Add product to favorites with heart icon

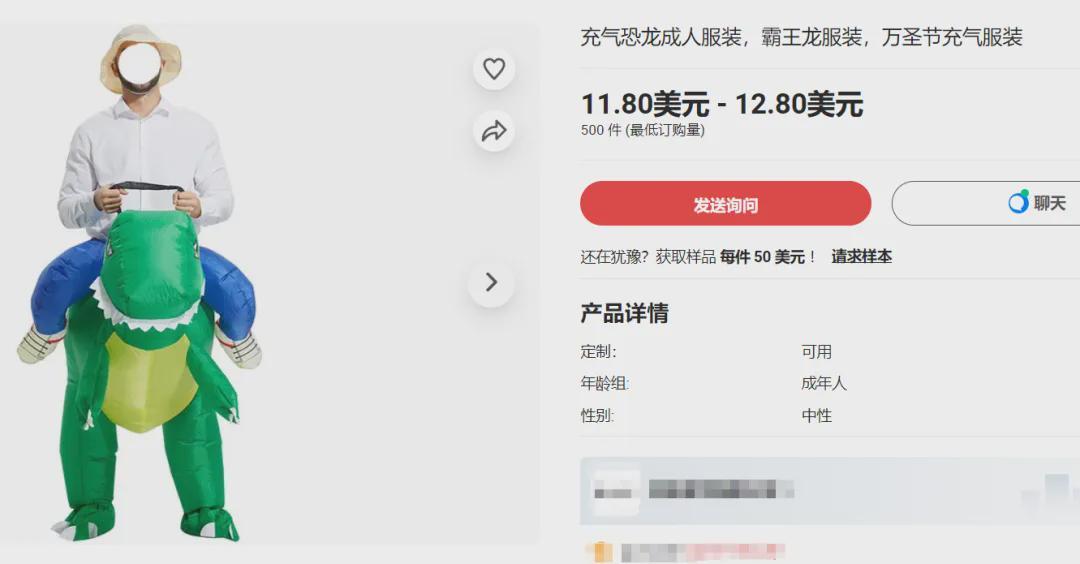[x=494, y=69]
